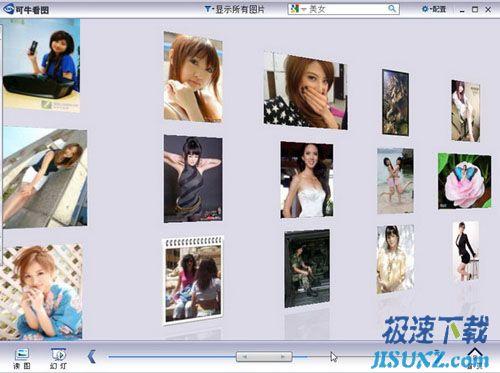Open pink flower with blue butterfly thumbnail

464,181
